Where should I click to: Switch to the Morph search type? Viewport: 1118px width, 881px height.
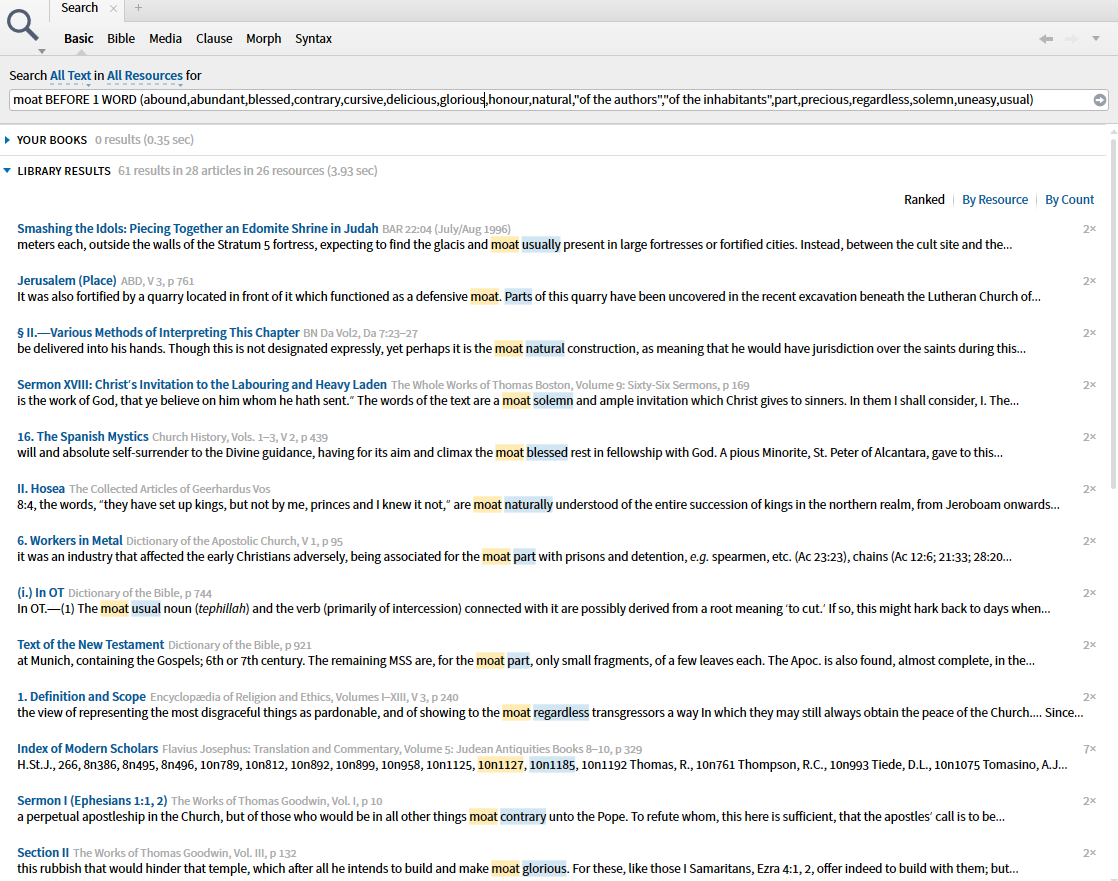point(264,38)
